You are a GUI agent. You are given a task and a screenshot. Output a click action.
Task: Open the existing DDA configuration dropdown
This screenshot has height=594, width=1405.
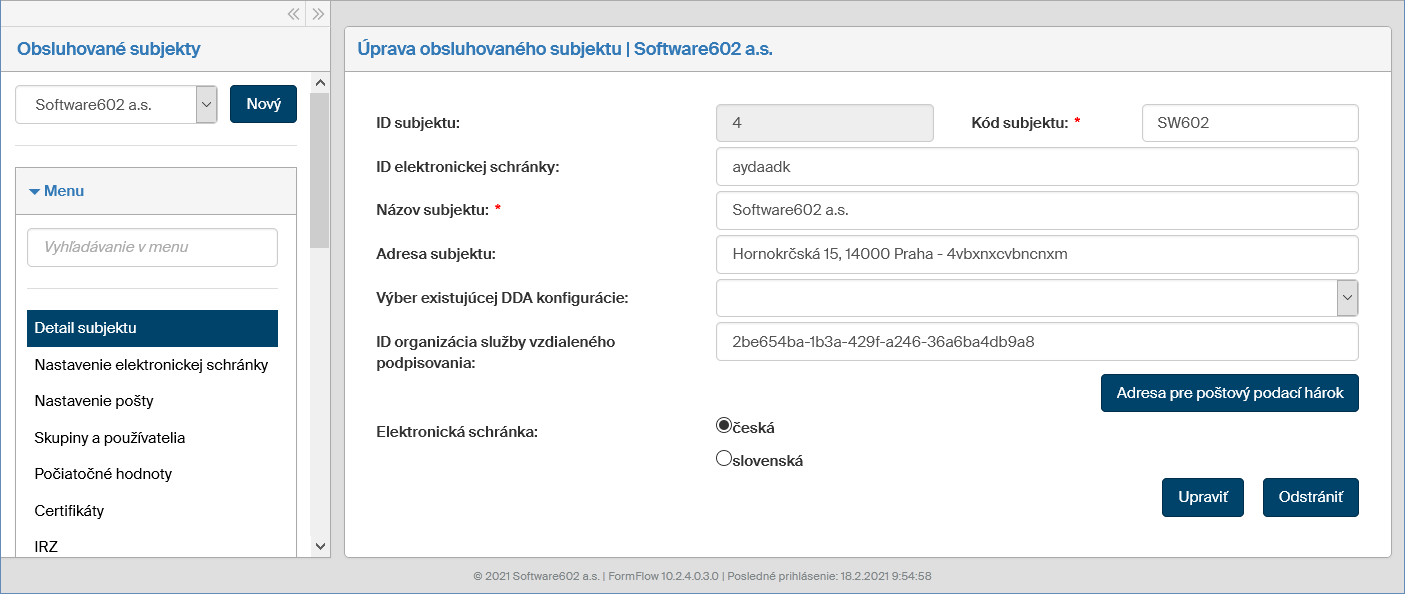(1347, 297)
